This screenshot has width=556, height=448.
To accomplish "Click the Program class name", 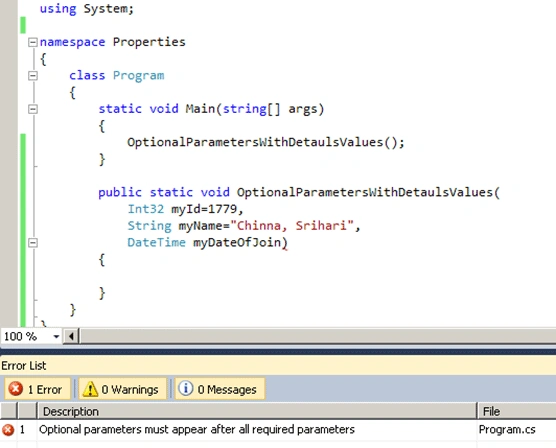I will point(139,76).
